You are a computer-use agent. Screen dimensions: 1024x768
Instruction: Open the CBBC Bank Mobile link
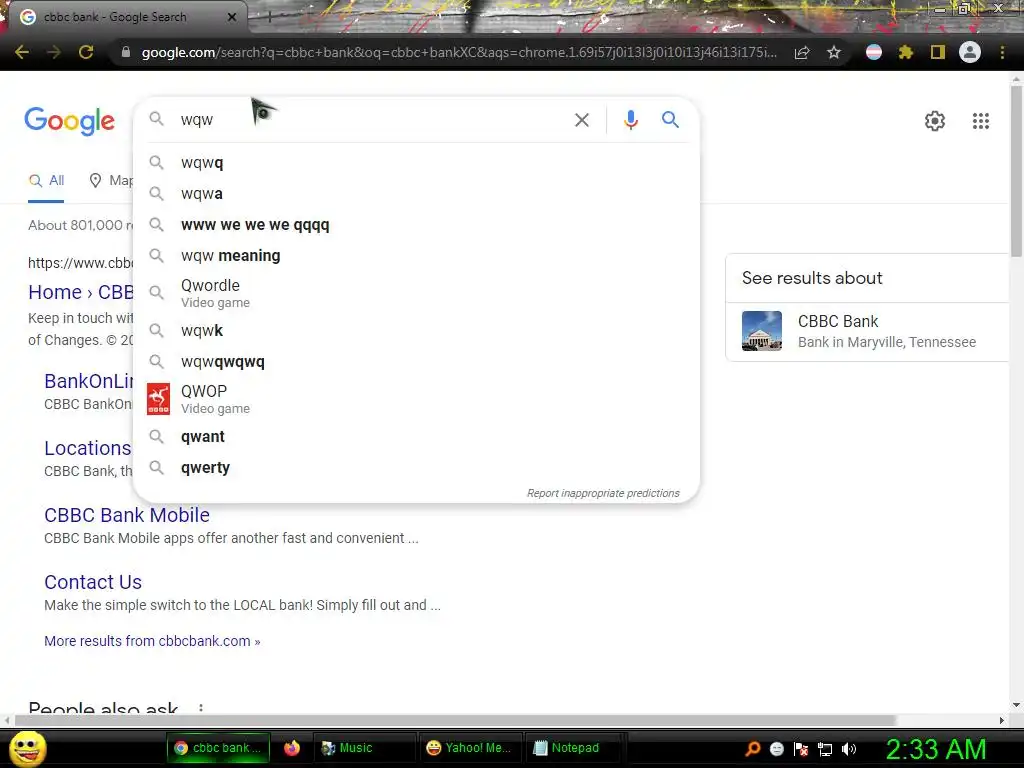pos(127,515)
